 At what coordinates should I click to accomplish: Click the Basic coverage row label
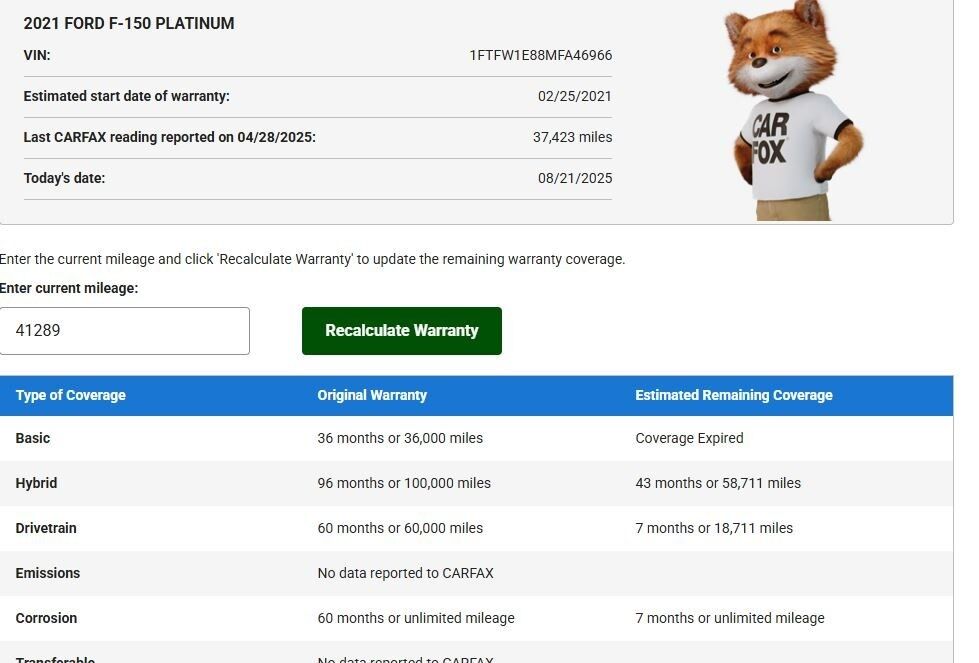click(32, 438)
